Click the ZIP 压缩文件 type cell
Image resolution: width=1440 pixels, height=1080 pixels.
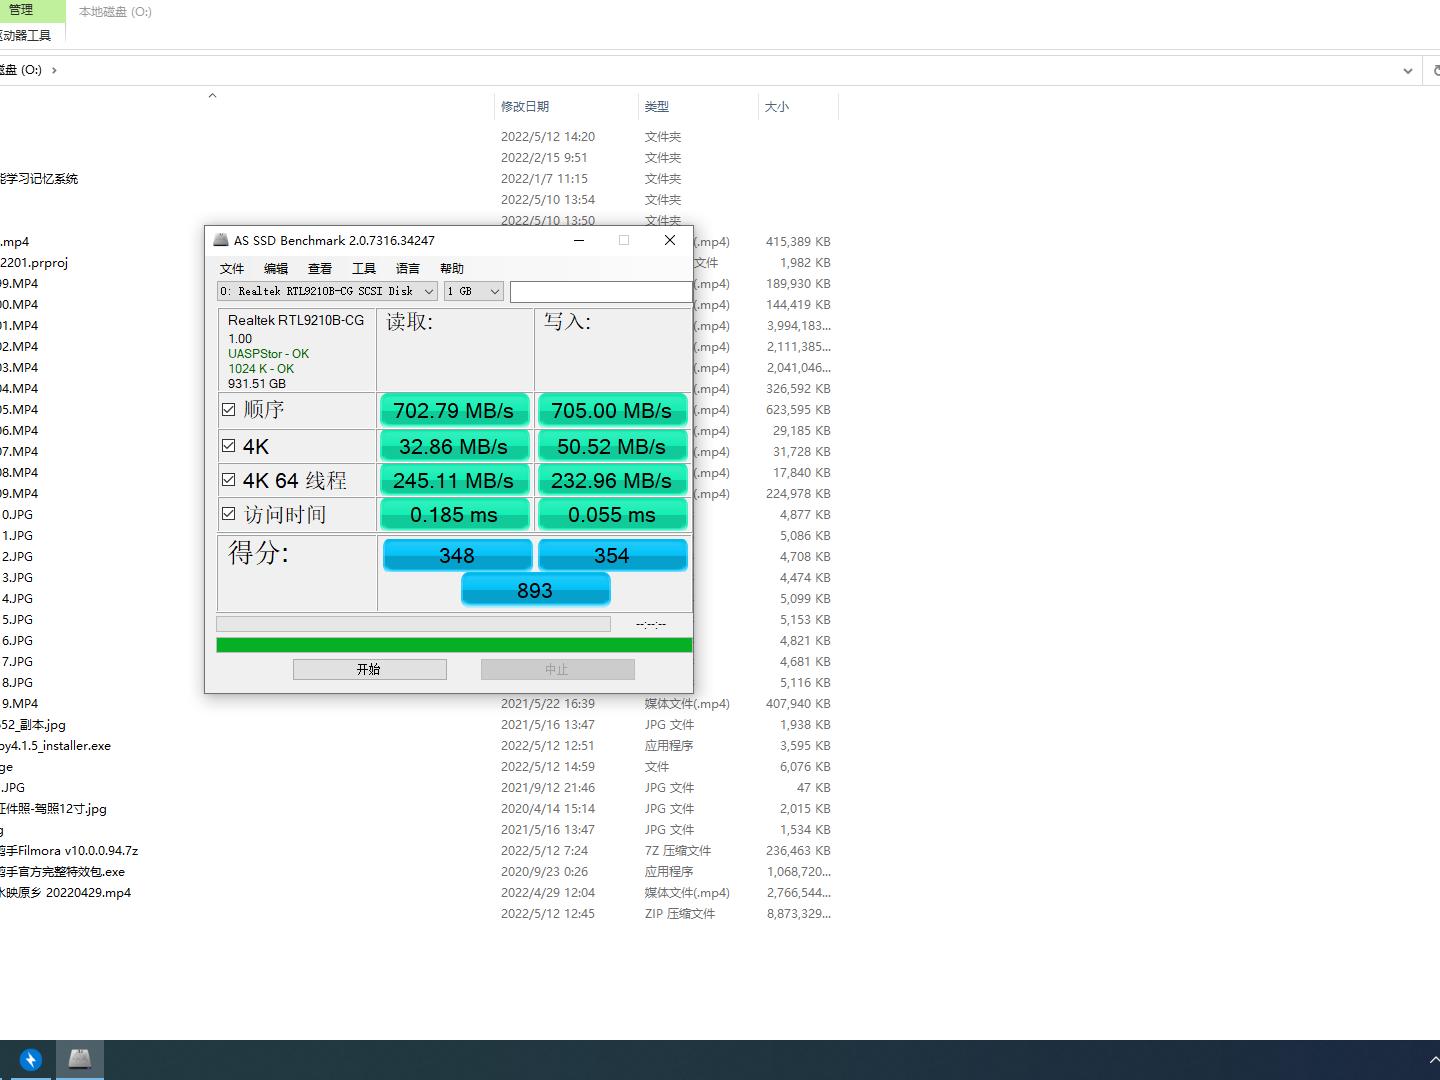point(680,914)
